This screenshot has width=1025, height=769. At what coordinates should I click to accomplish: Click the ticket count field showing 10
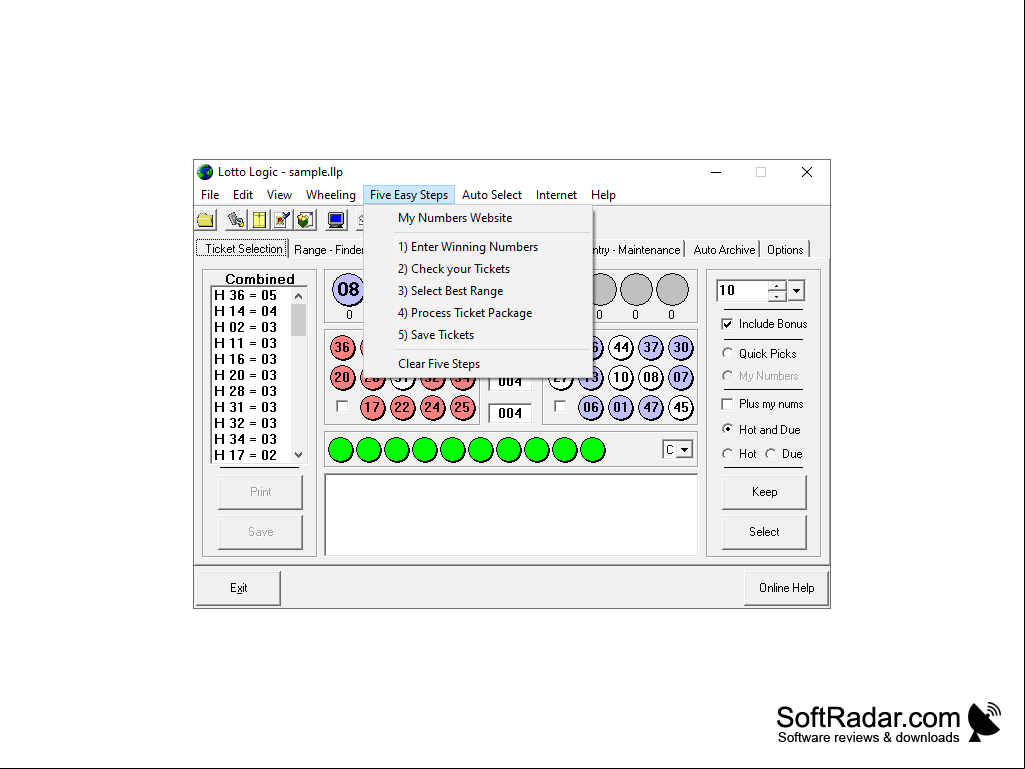(743, 290)
